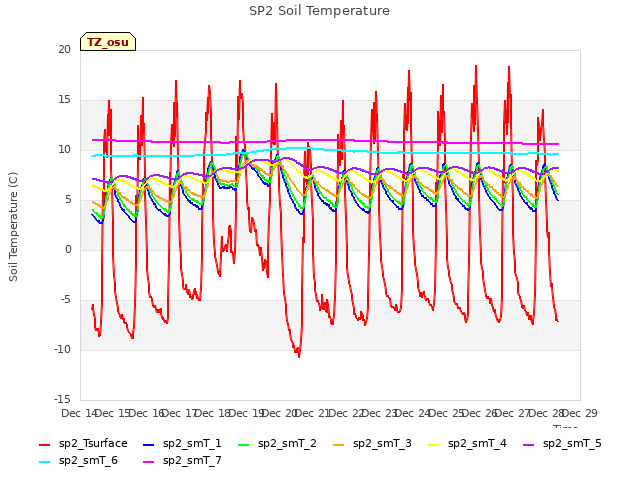Image resolution: width=640 pixels, height=480 pixels.
Task: Click the TZ_osu annotation label
Action: point(108,42)
